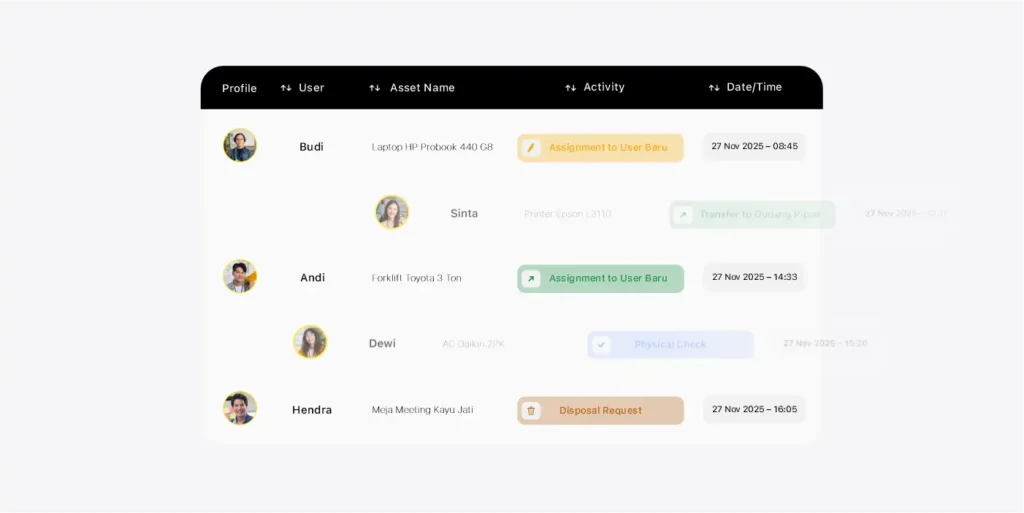Click the pencil icon in Budi's activity badge
This screenshot has width=1024, height=513.
click(531, 148)
